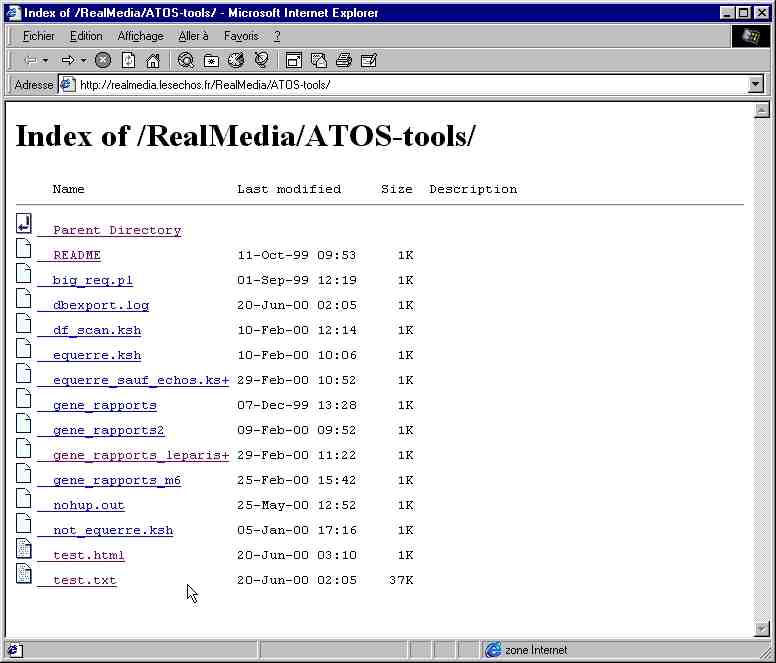Open the gene_rapports_leparis+ link
776x663 pixels.
141,455
